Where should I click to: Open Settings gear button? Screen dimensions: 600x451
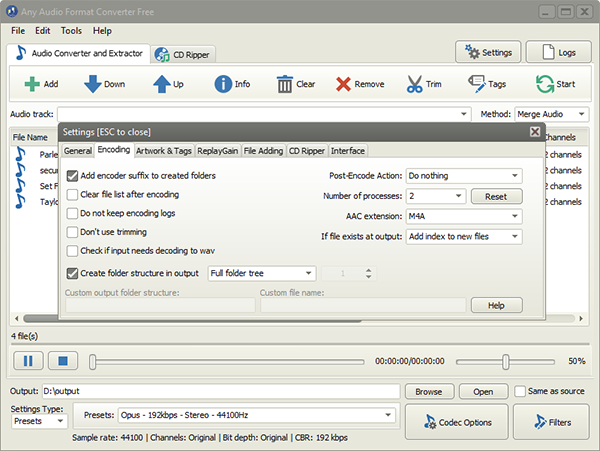point(488,52)
